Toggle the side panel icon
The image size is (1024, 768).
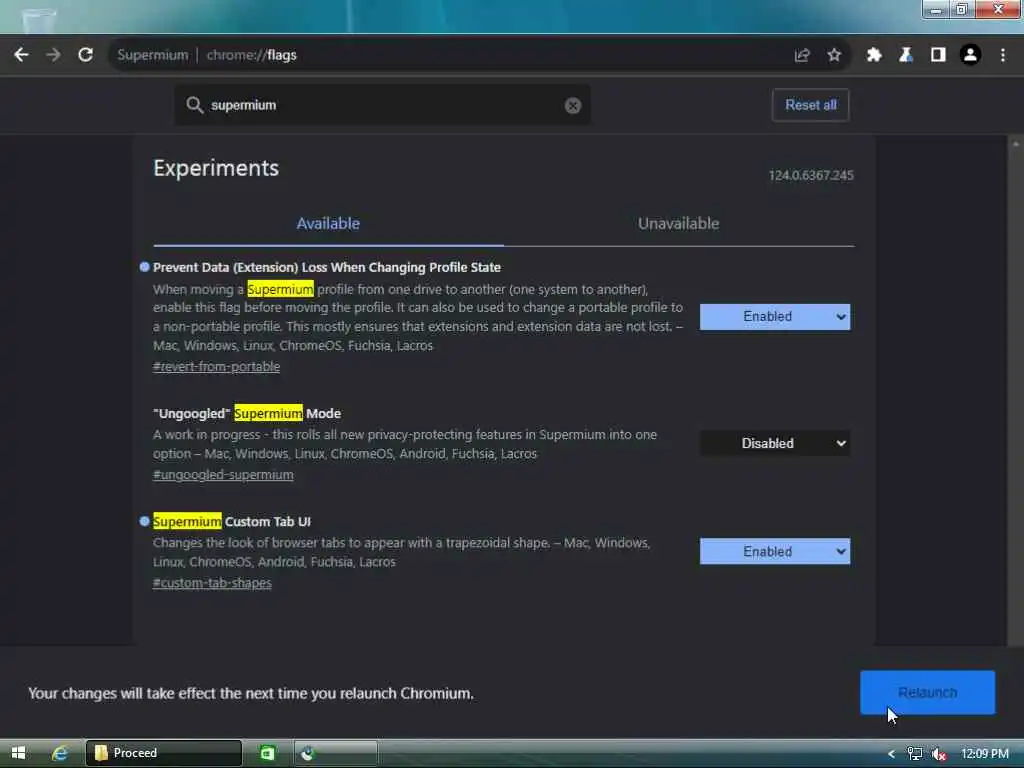(x=938, y=55)
